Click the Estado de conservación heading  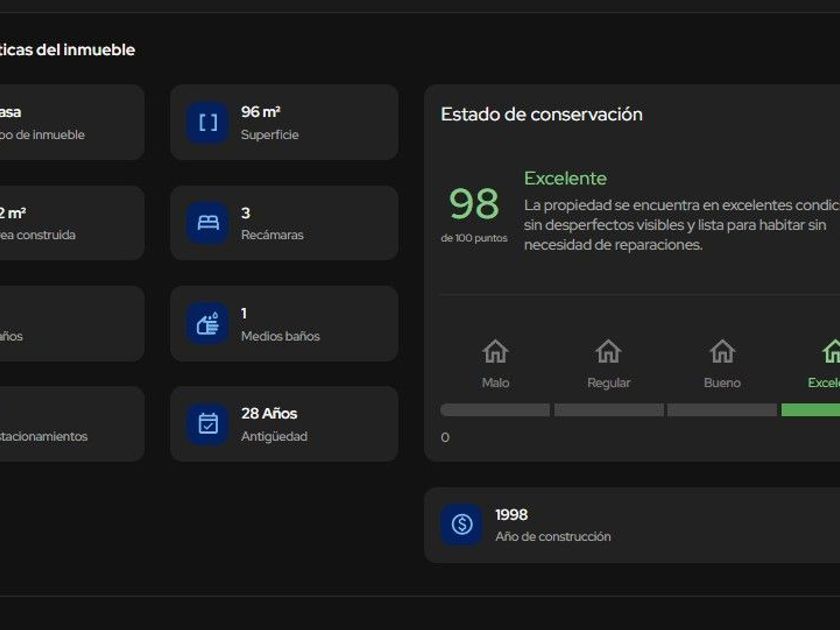542,114
